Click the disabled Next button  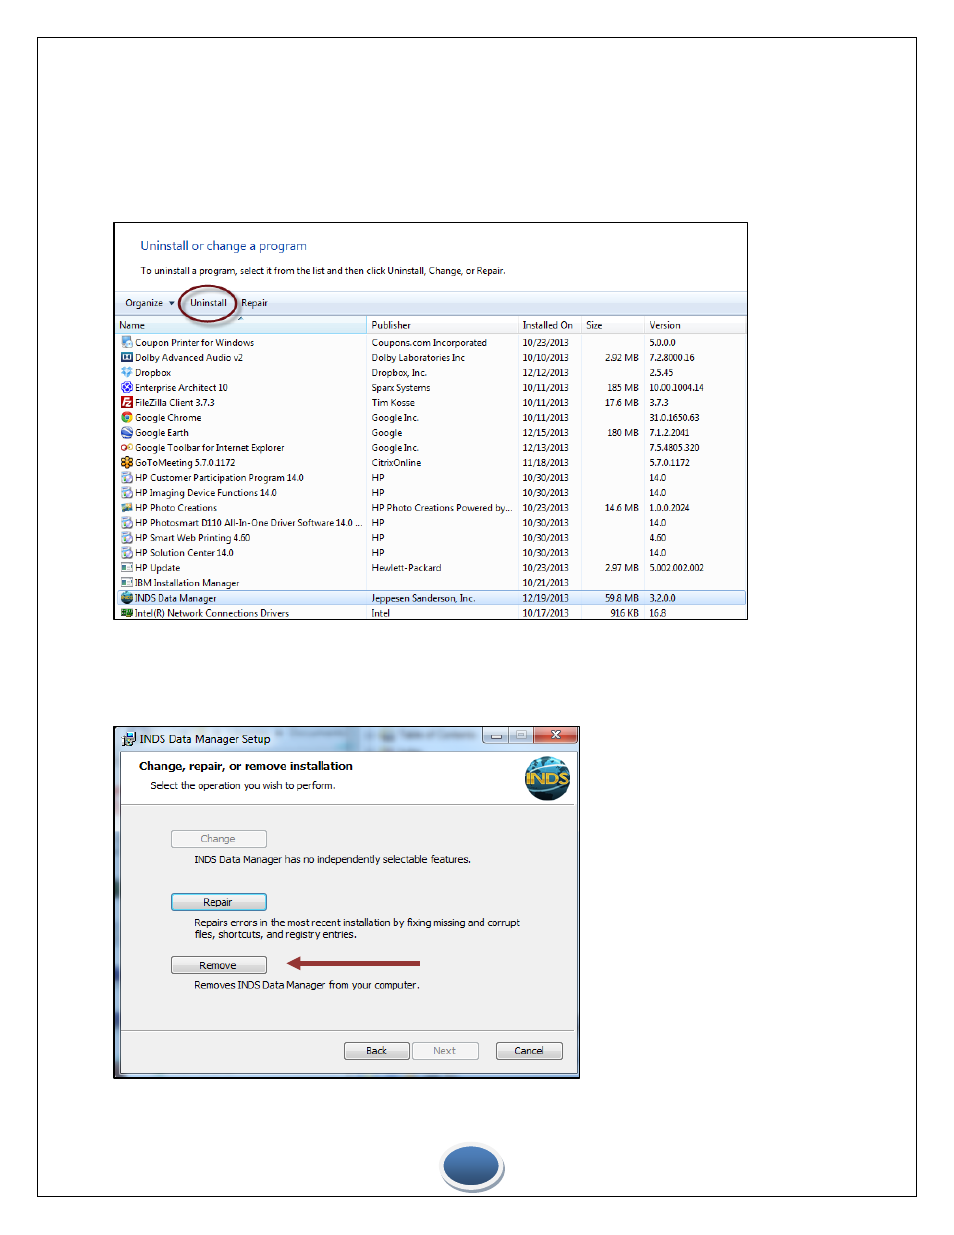445,1051
